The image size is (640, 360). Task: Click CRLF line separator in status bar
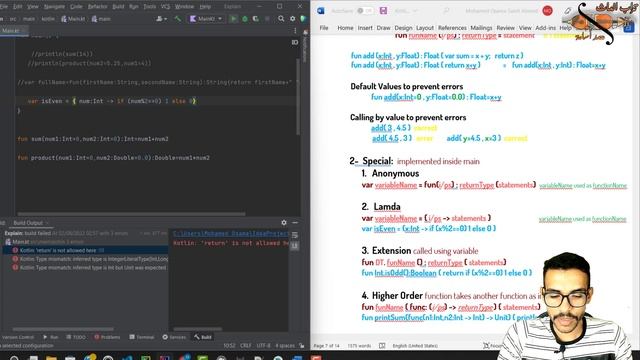pyautogui.click(x=246, y=346)
